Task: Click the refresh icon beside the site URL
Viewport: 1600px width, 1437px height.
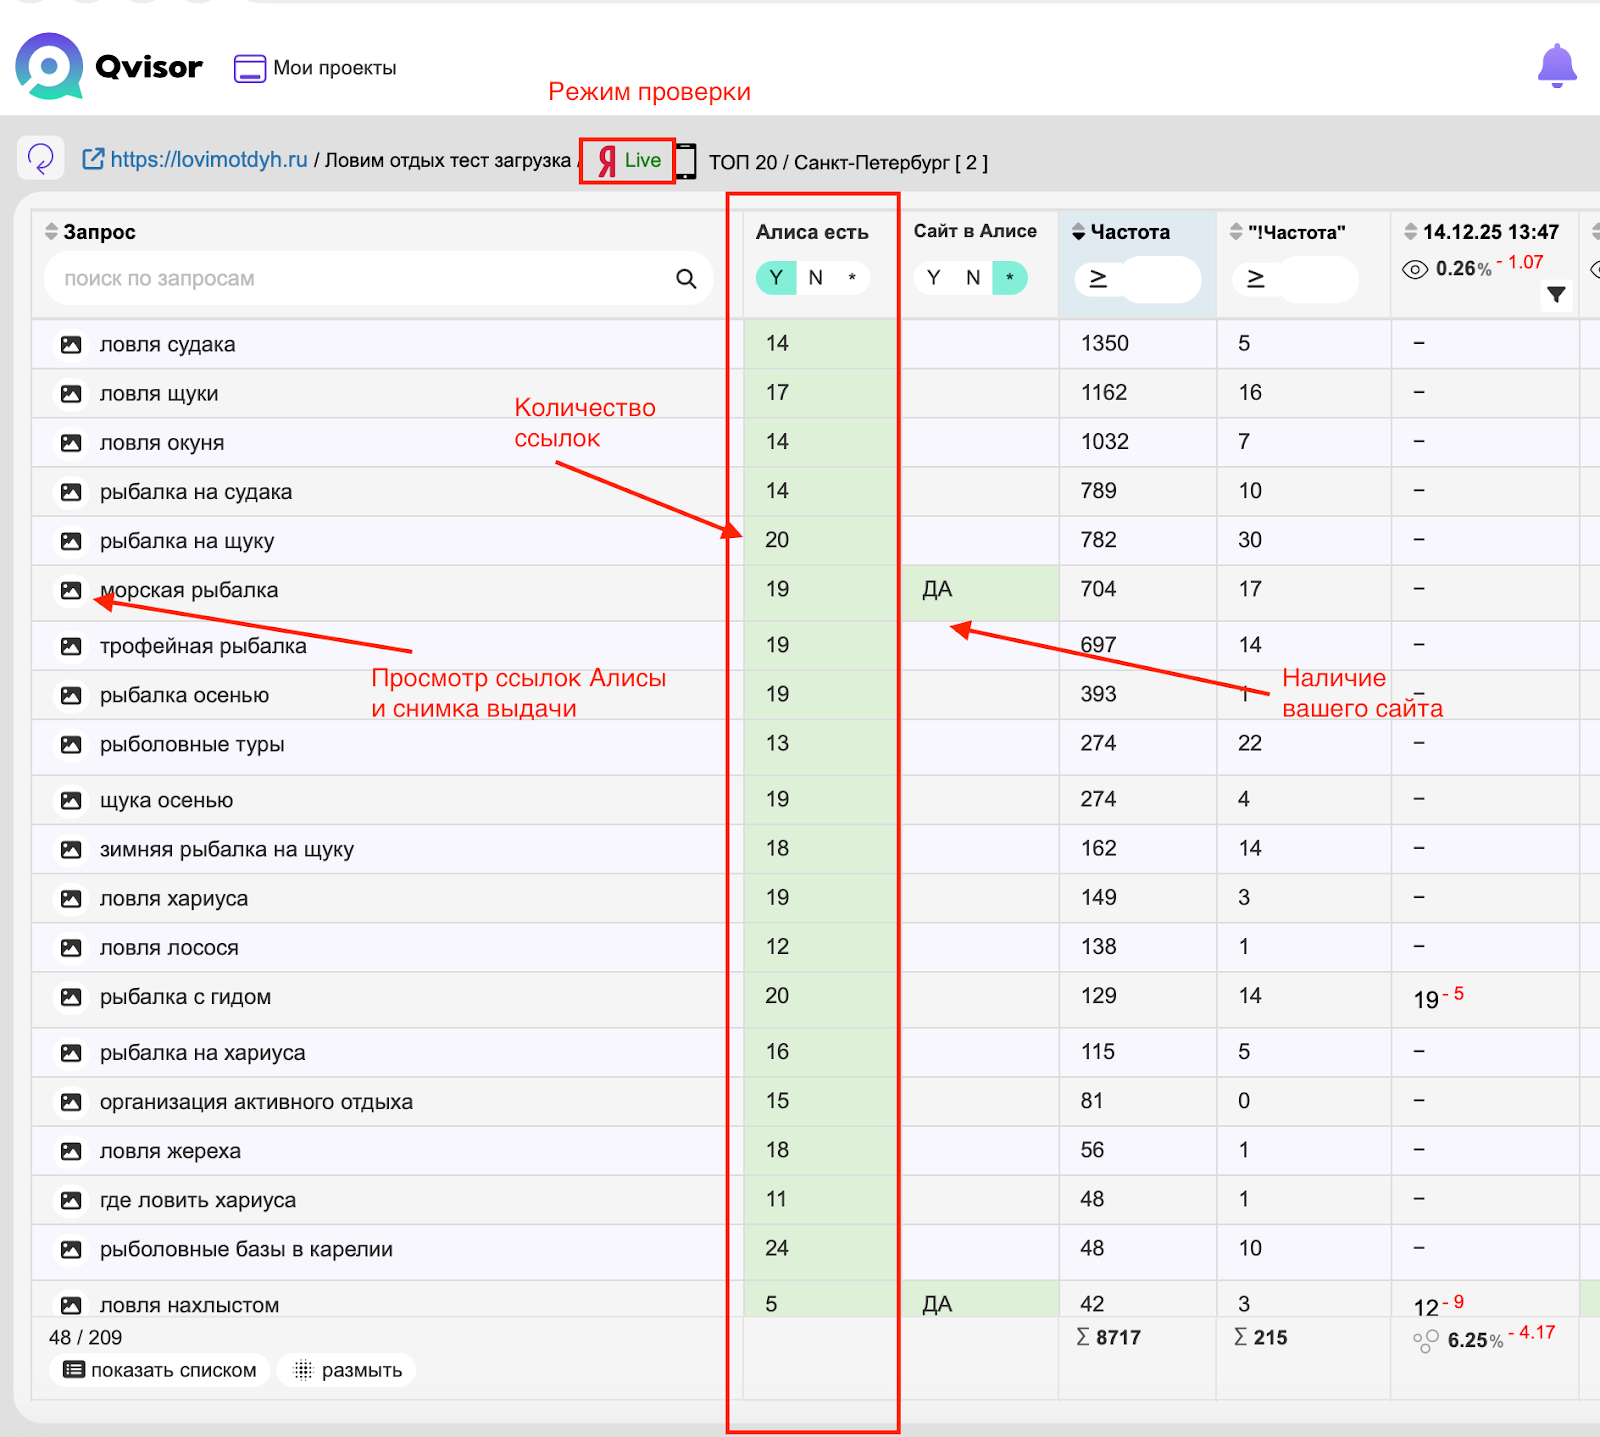Action: coord(41,158)
